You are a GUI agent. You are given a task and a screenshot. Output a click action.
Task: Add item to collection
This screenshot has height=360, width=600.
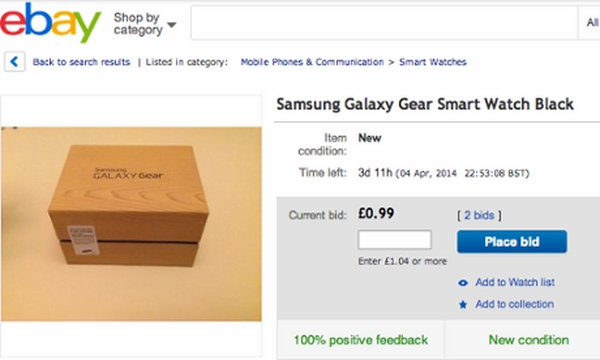point(515,304)
